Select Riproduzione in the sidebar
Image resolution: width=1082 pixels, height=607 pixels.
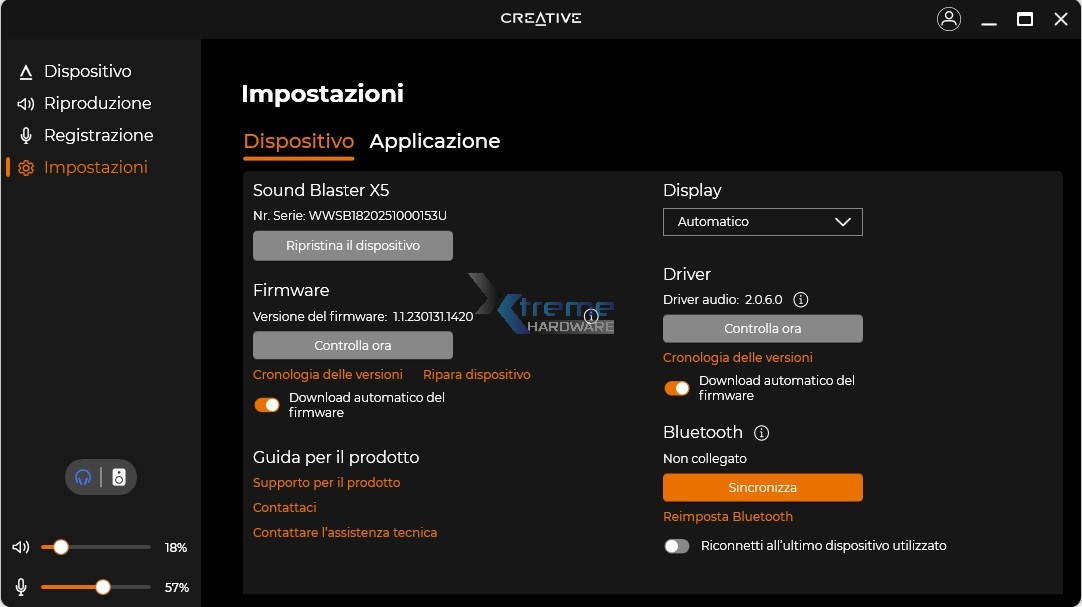[x=97, y=103]
